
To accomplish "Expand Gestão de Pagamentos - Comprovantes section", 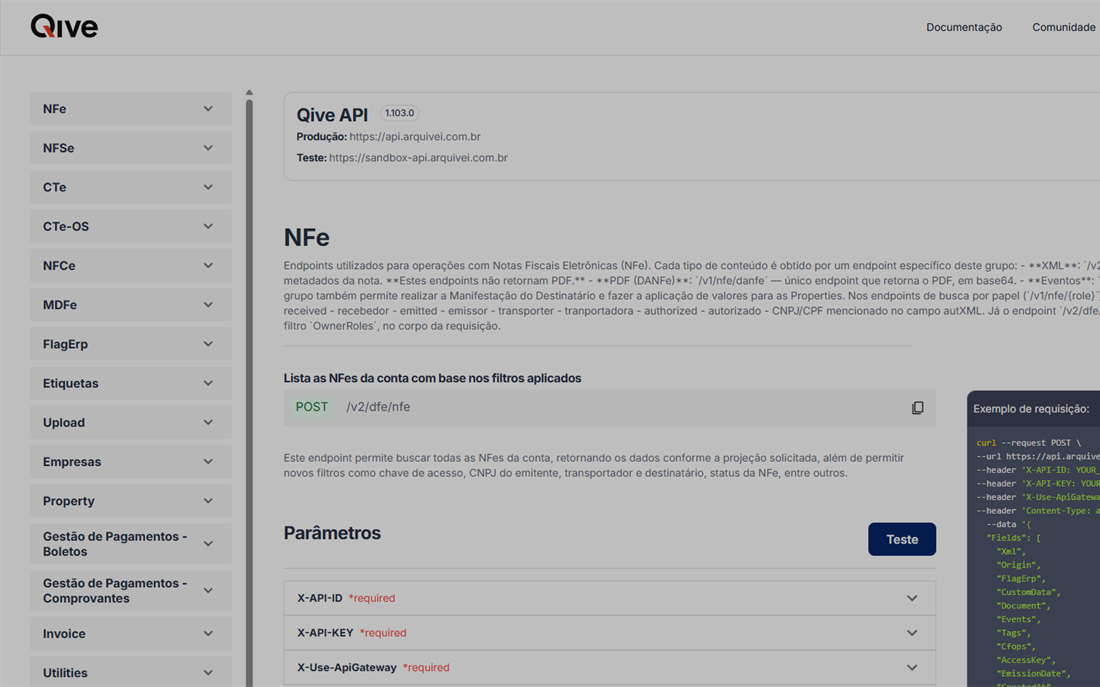I will pos(130,591).
